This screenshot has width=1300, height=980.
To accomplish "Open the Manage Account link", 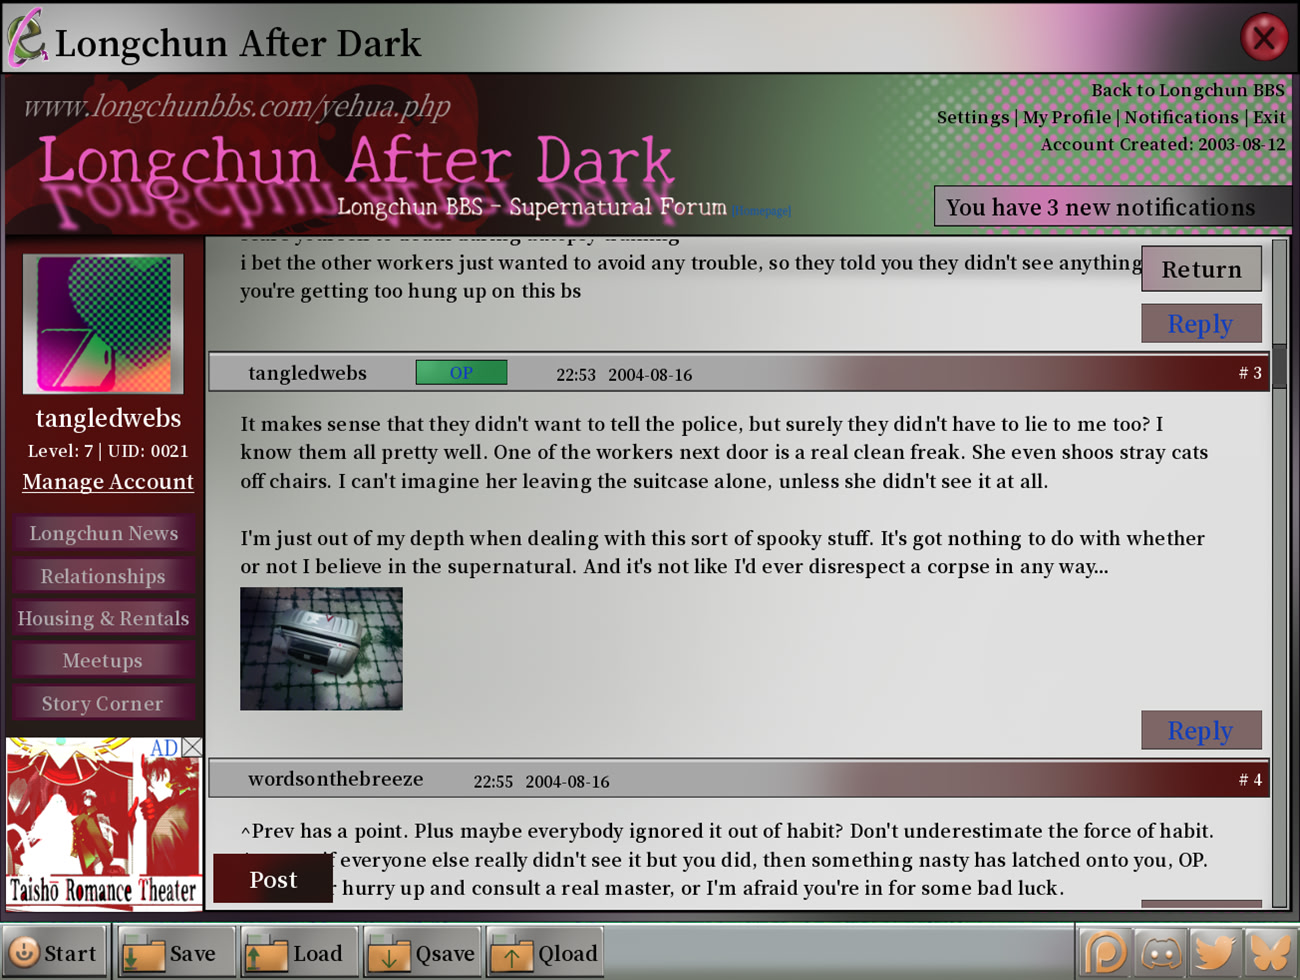I will pos(108,481).
